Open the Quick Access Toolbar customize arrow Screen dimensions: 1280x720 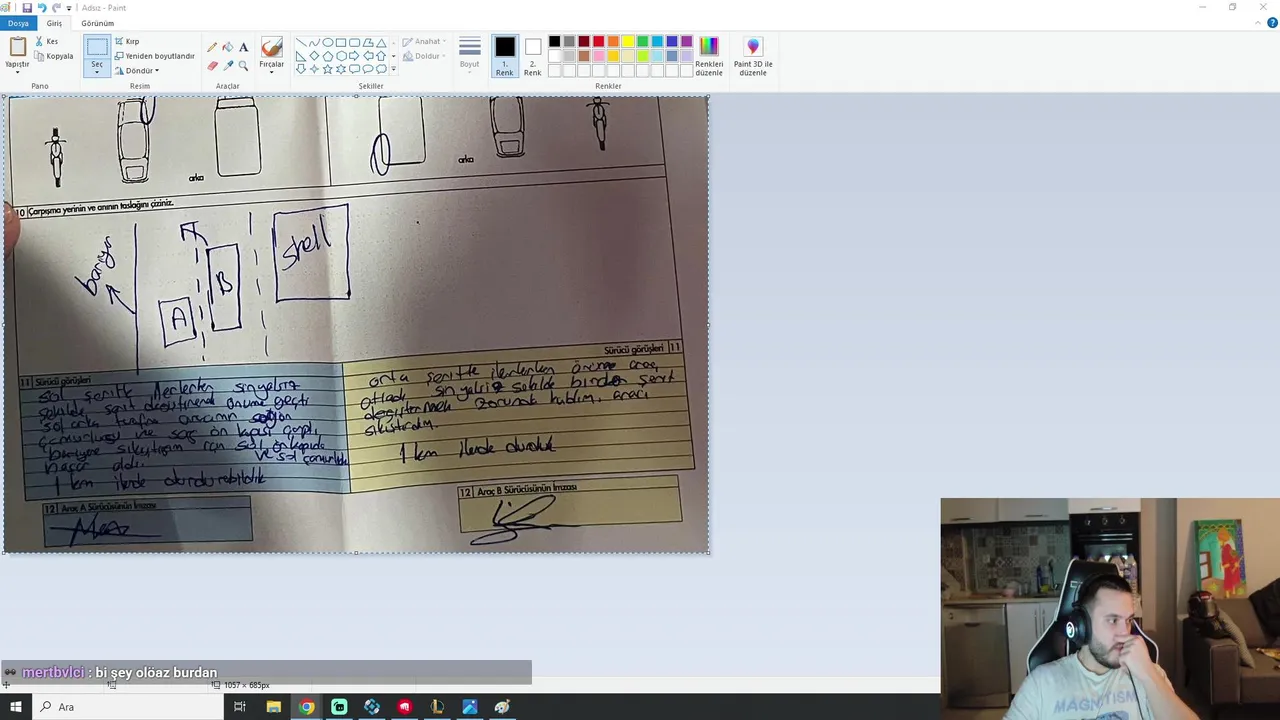coord(69,8)
